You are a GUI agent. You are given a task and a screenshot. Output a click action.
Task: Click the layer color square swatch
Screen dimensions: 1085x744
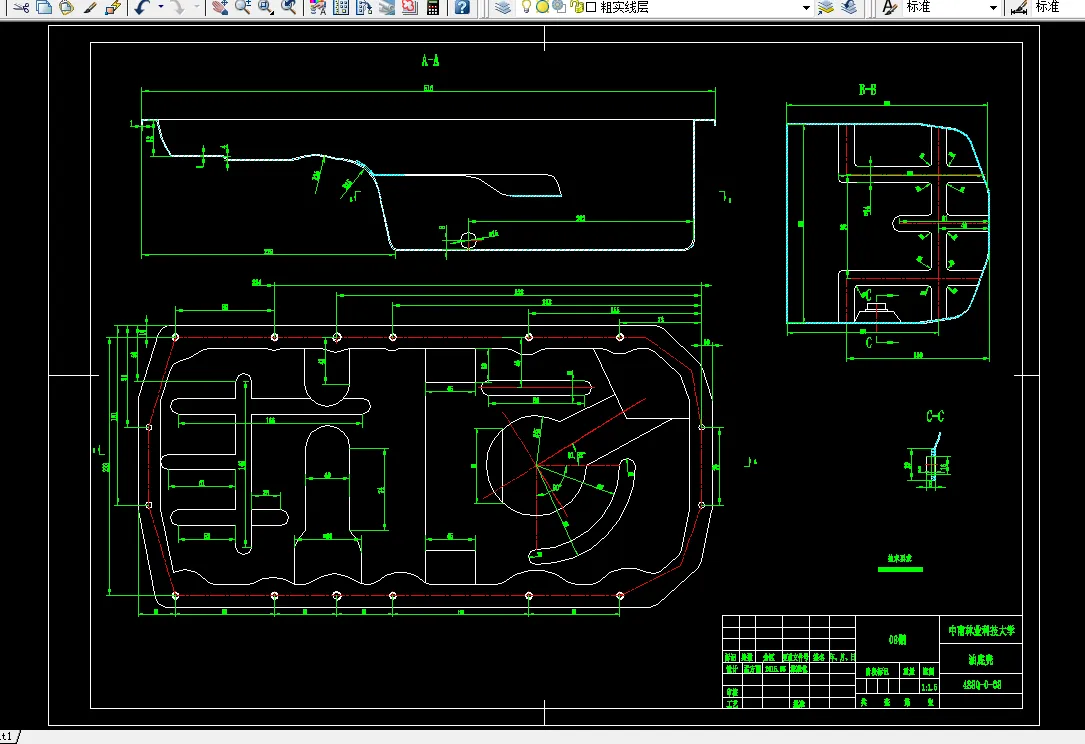(x=591, y=7)
